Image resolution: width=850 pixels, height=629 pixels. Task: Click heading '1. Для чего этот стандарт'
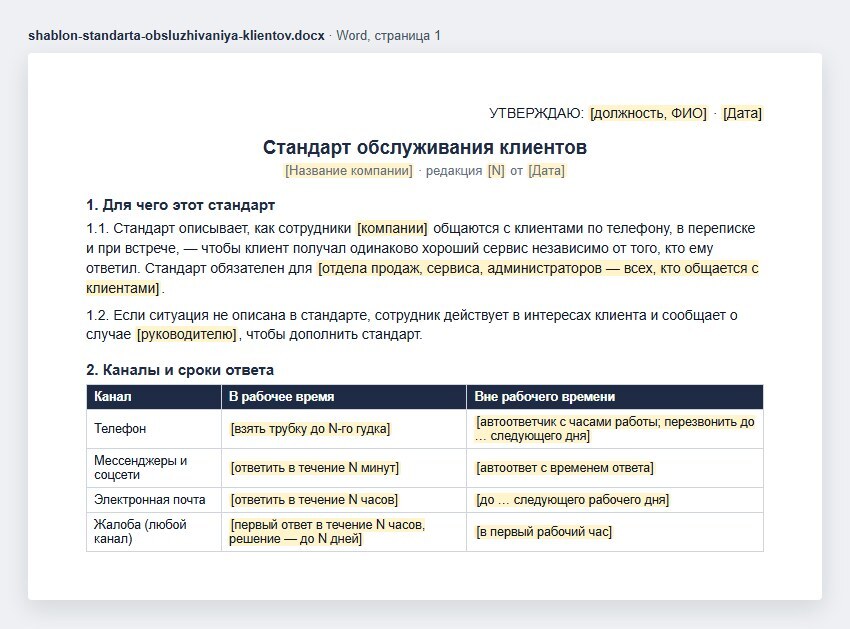(181, 205)
